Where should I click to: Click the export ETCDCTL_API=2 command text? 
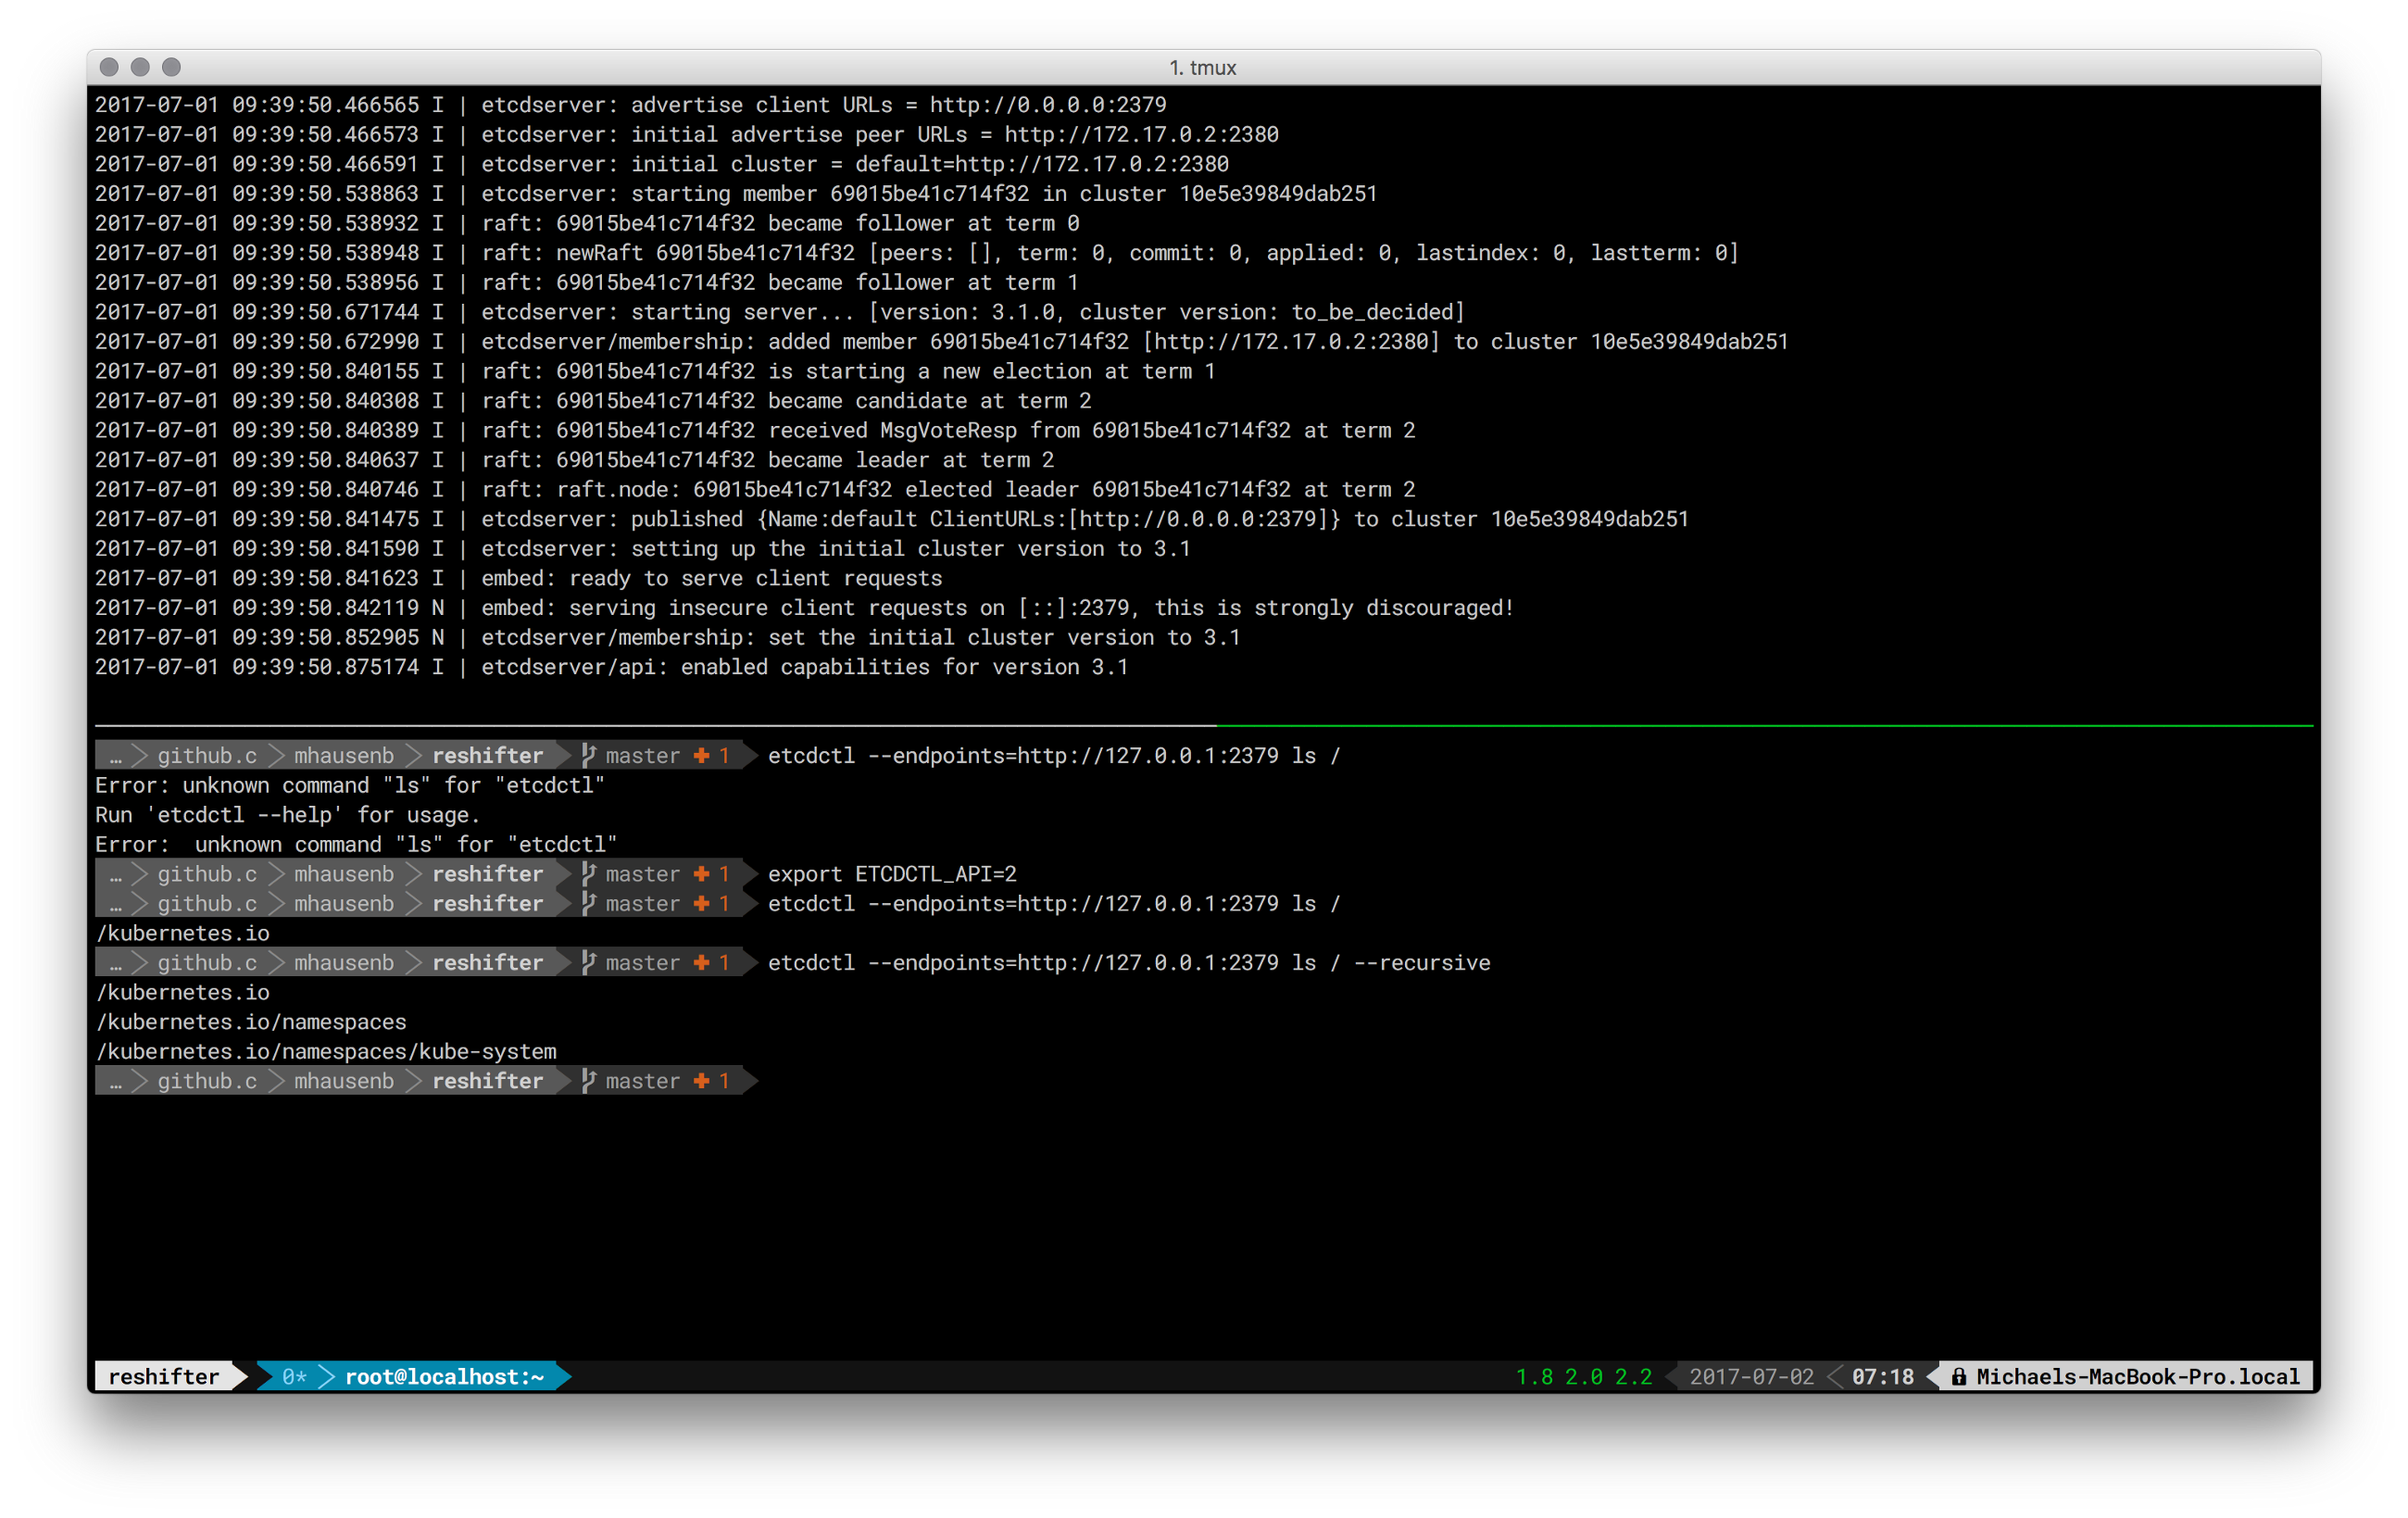tap(891, 874)
